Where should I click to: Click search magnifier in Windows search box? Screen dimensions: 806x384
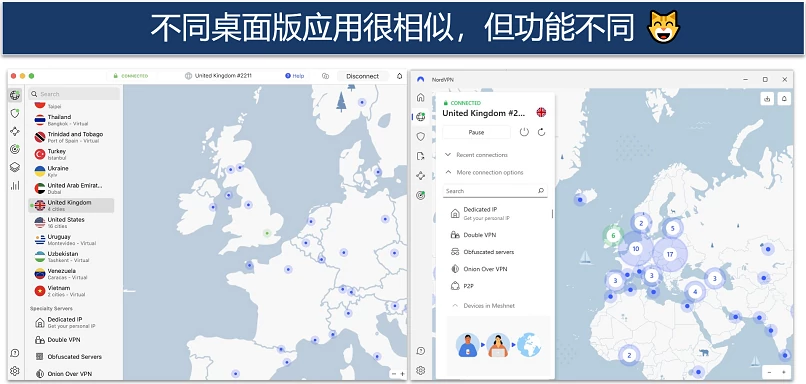pyautogui.click(x=540, y=191)
